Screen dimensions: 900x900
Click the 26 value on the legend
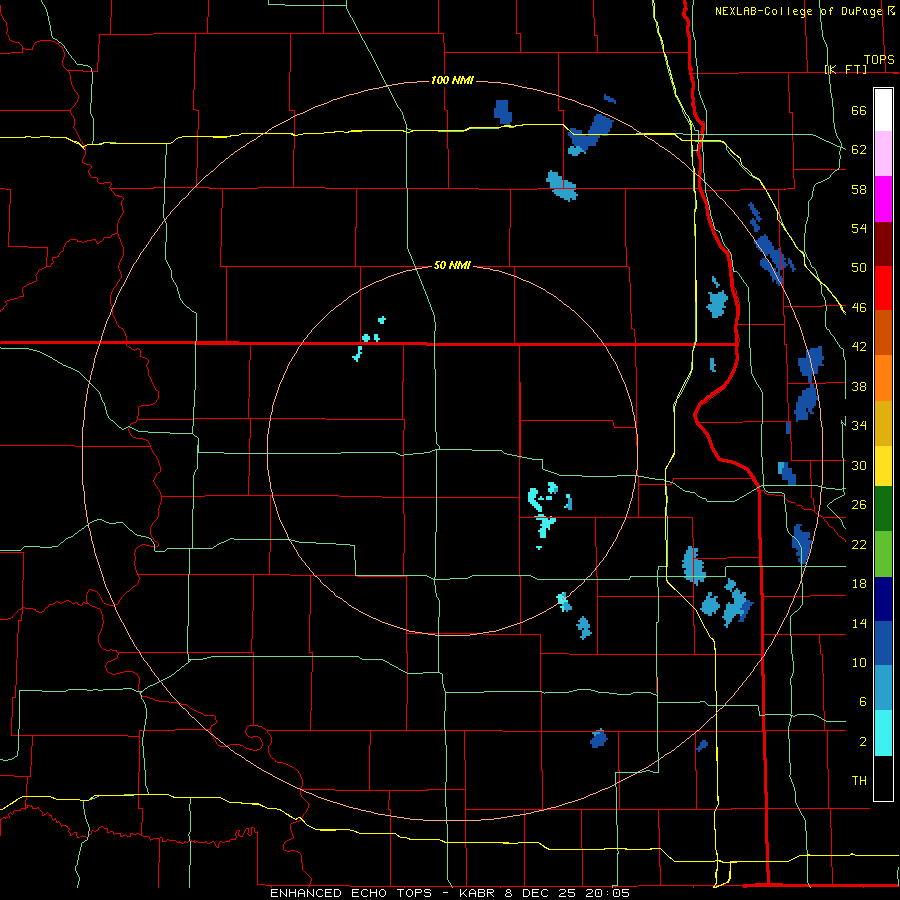[859, 505]
